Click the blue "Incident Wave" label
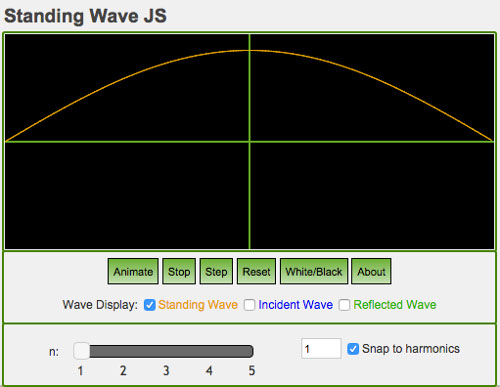This screenshot has height=387, width=500. point(296,305)
